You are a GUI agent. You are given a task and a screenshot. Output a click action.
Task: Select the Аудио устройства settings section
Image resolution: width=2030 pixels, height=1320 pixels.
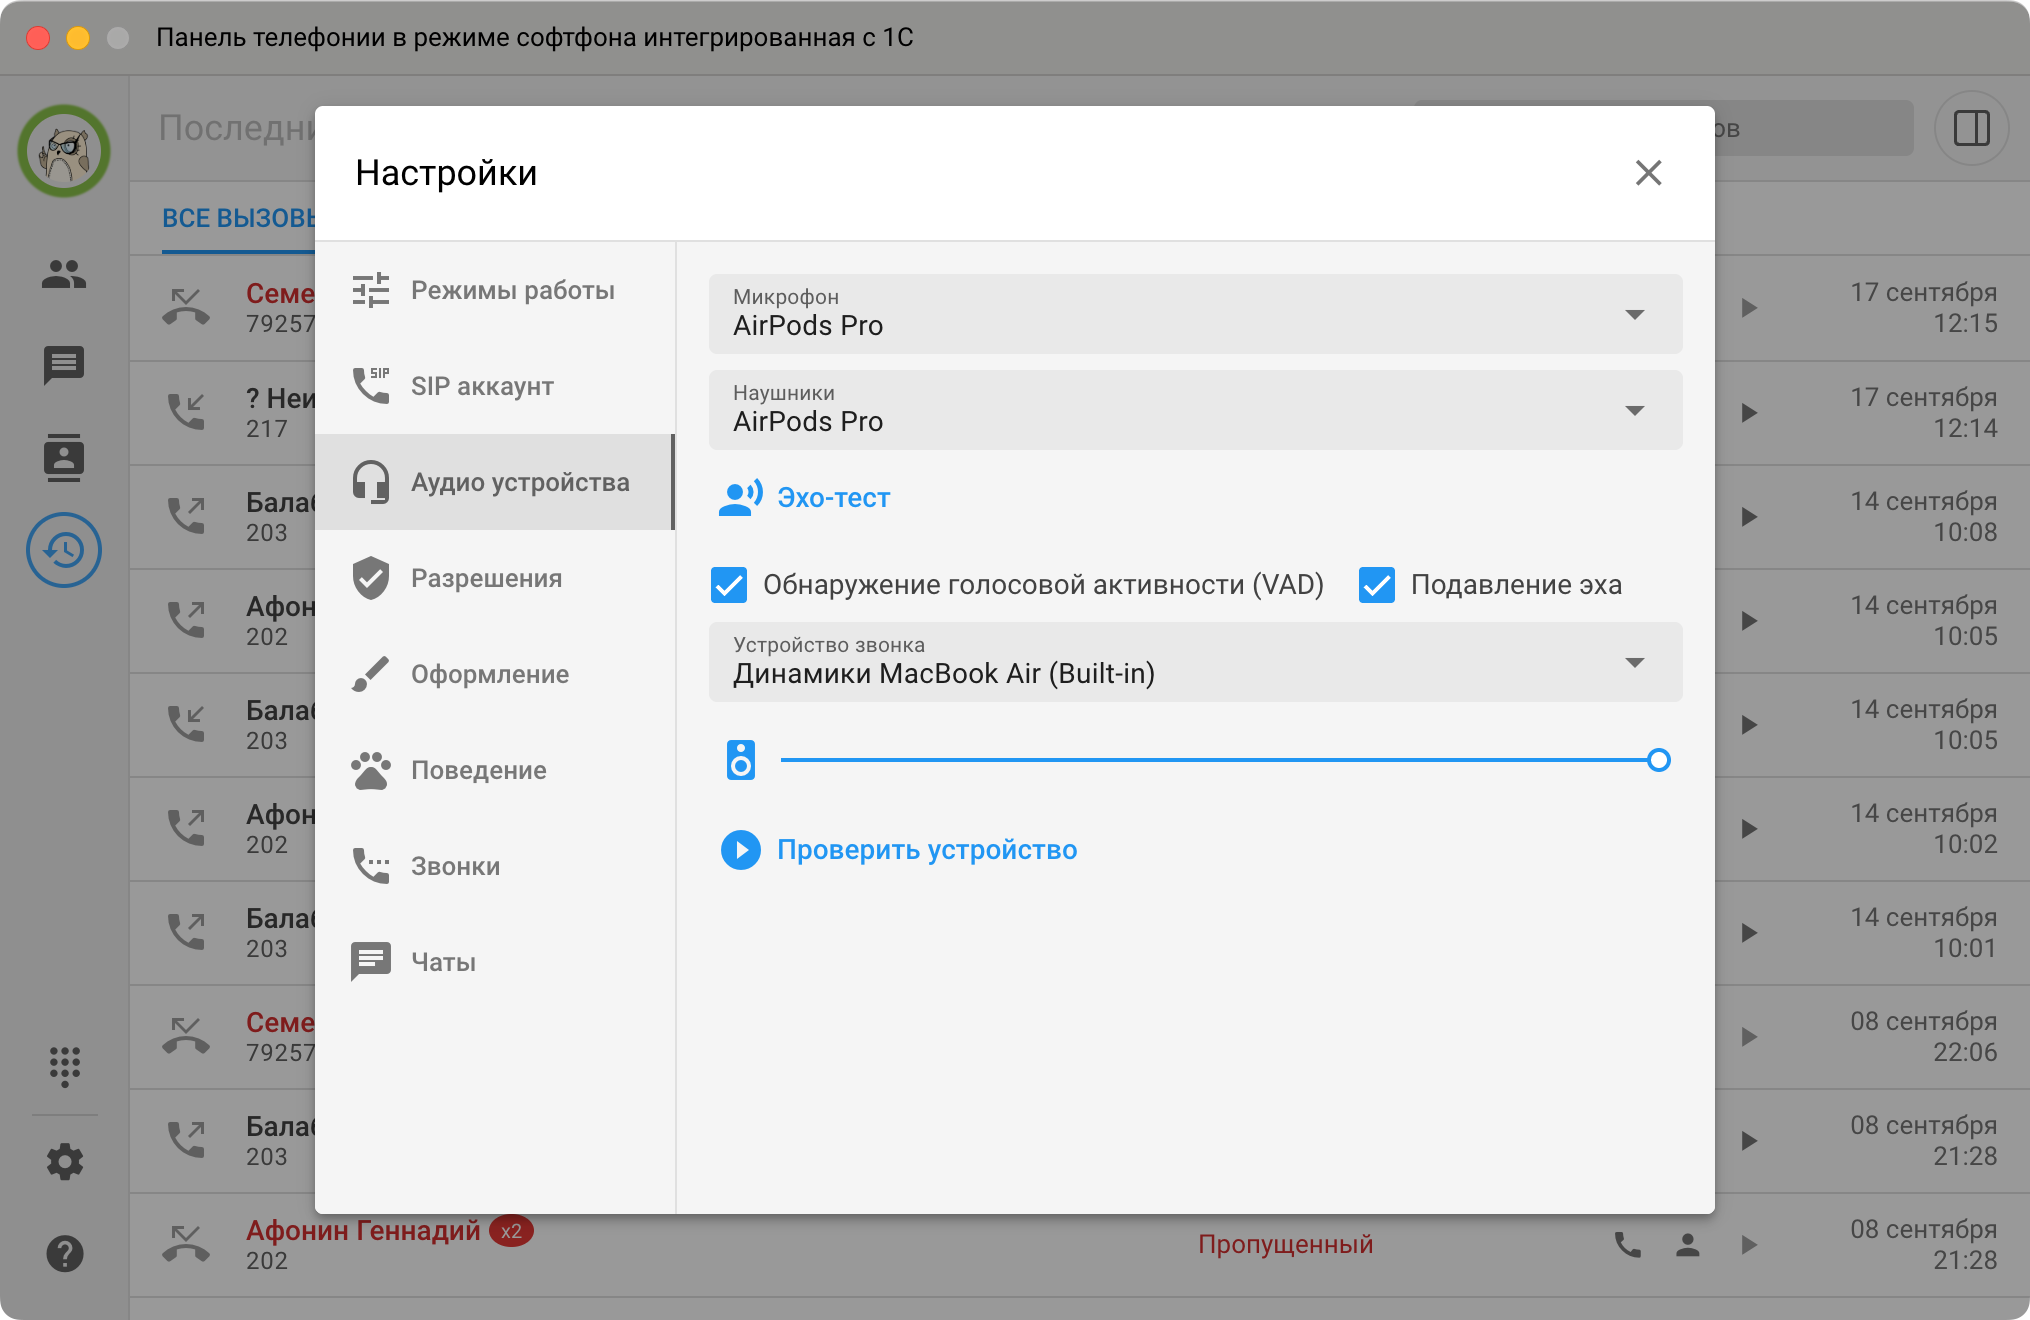point(495,482)
